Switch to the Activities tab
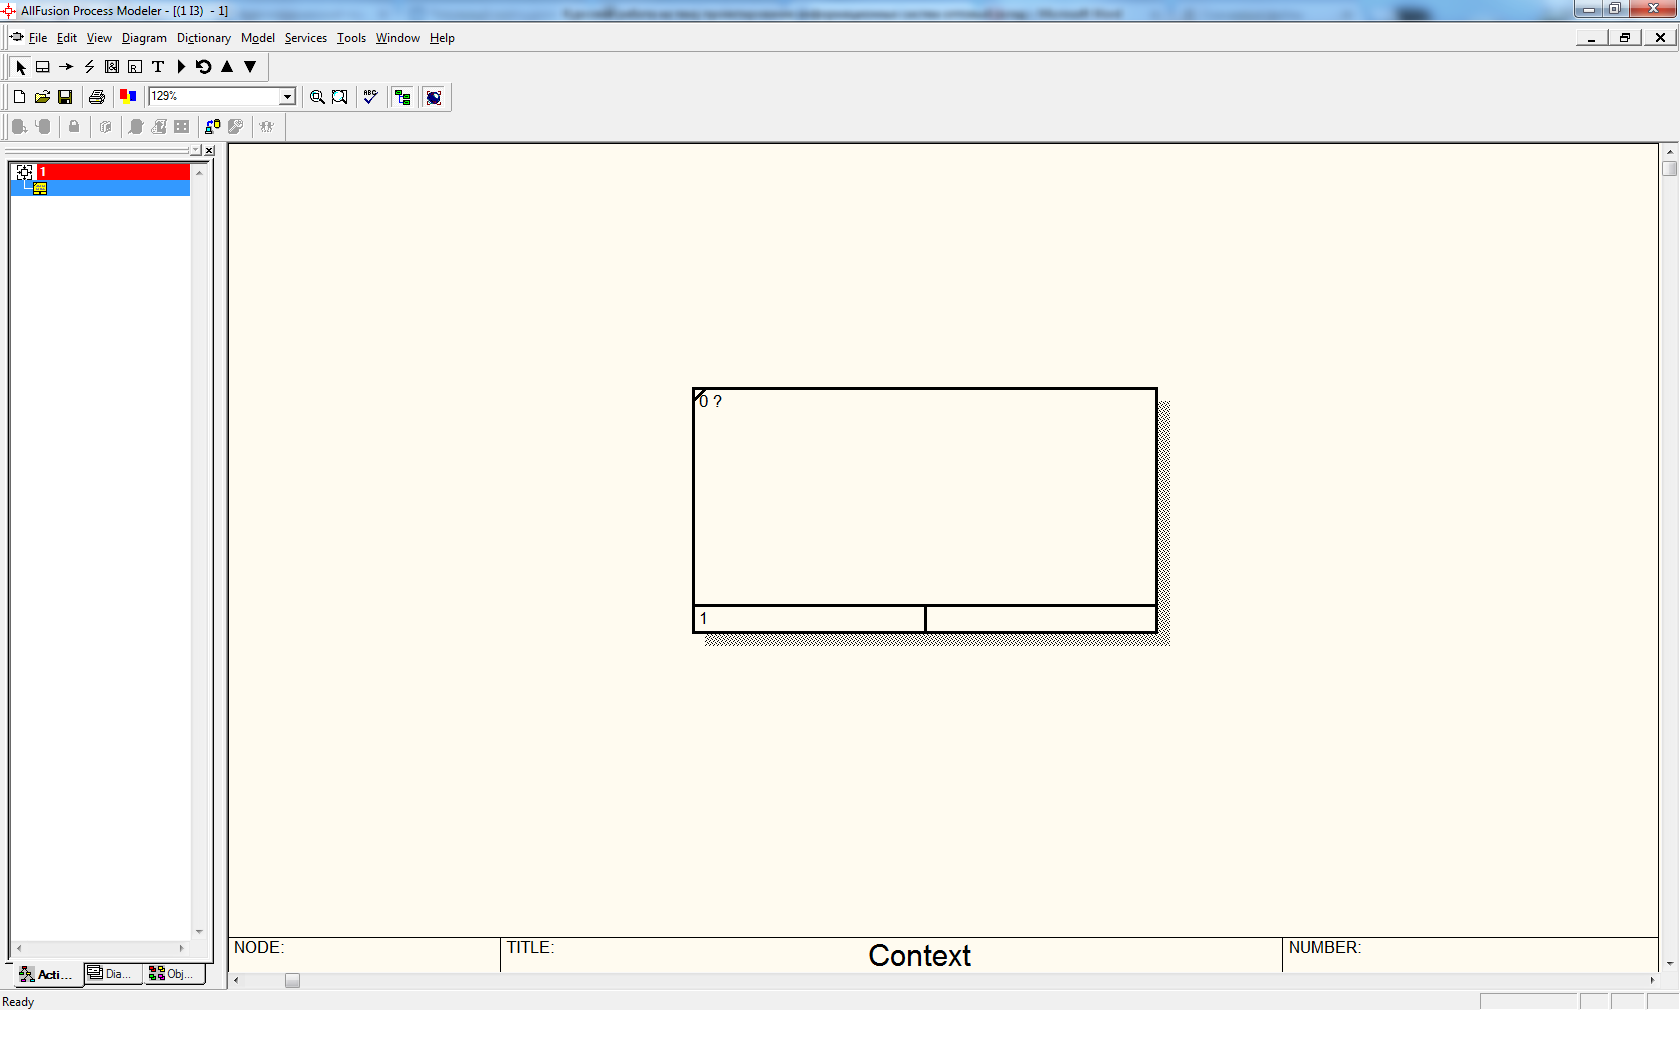The width and height of the screenshot is (1680, 1050). tap(45, 974)
